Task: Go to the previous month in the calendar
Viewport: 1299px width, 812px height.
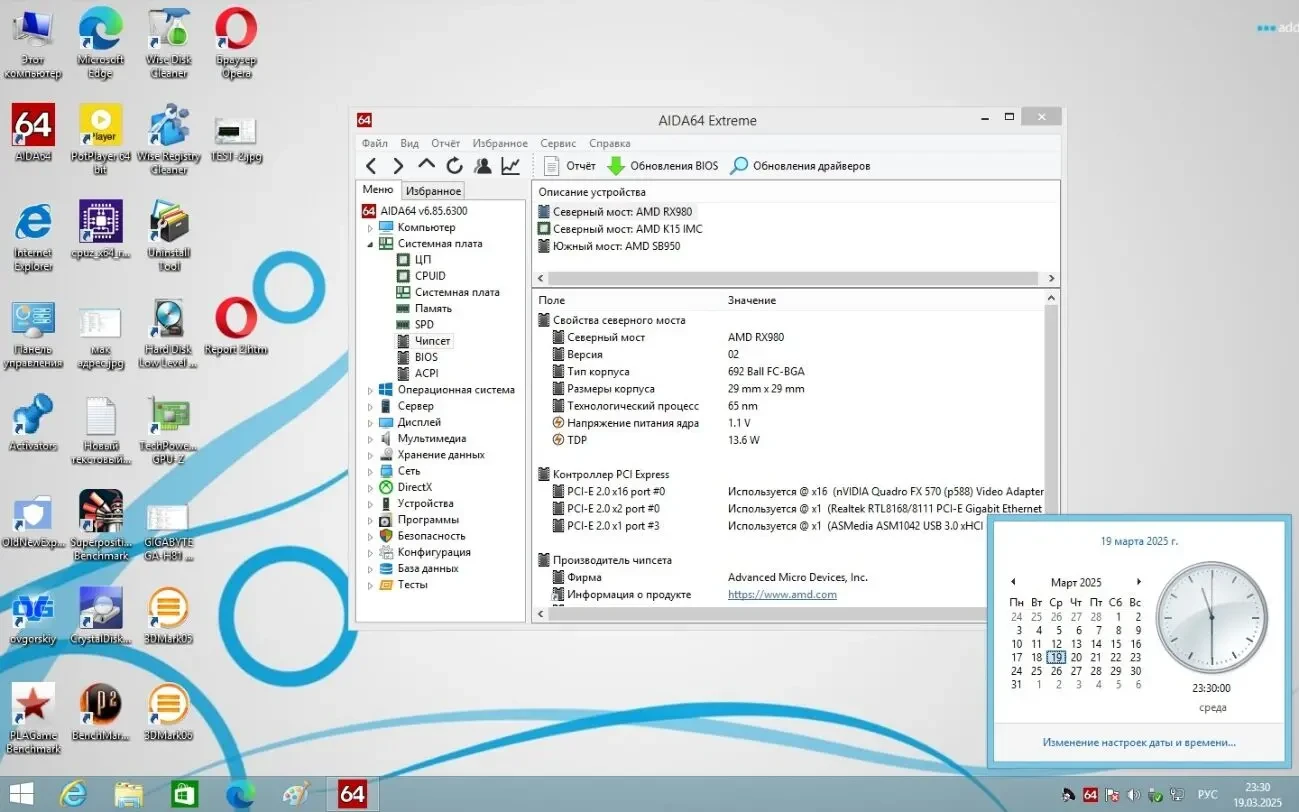Action: (x=1013, y=582)
